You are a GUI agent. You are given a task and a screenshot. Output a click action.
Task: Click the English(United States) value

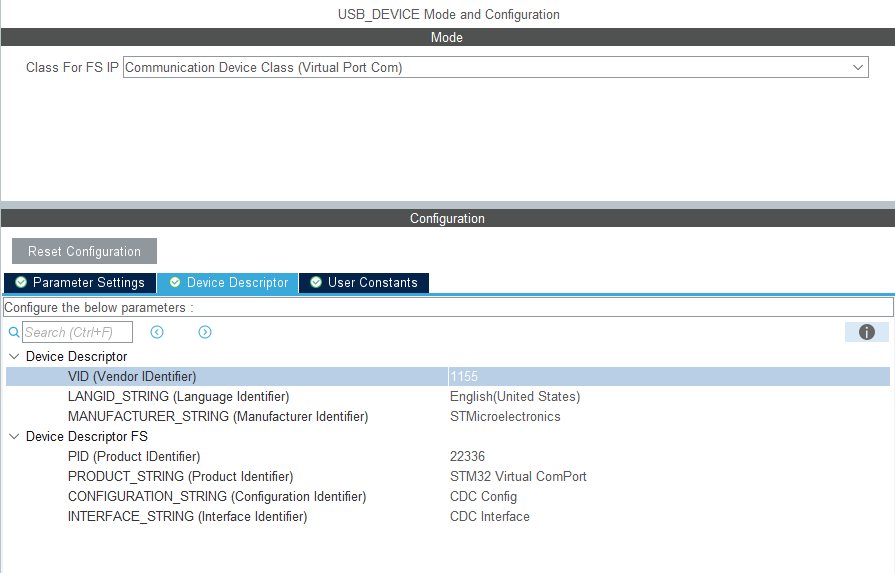click(515, 397)
